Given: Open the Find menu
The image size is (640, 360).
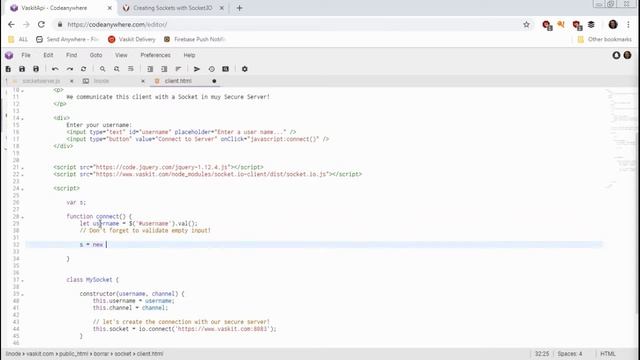Looking at the screenshot, I should click(x=71, y=55).
